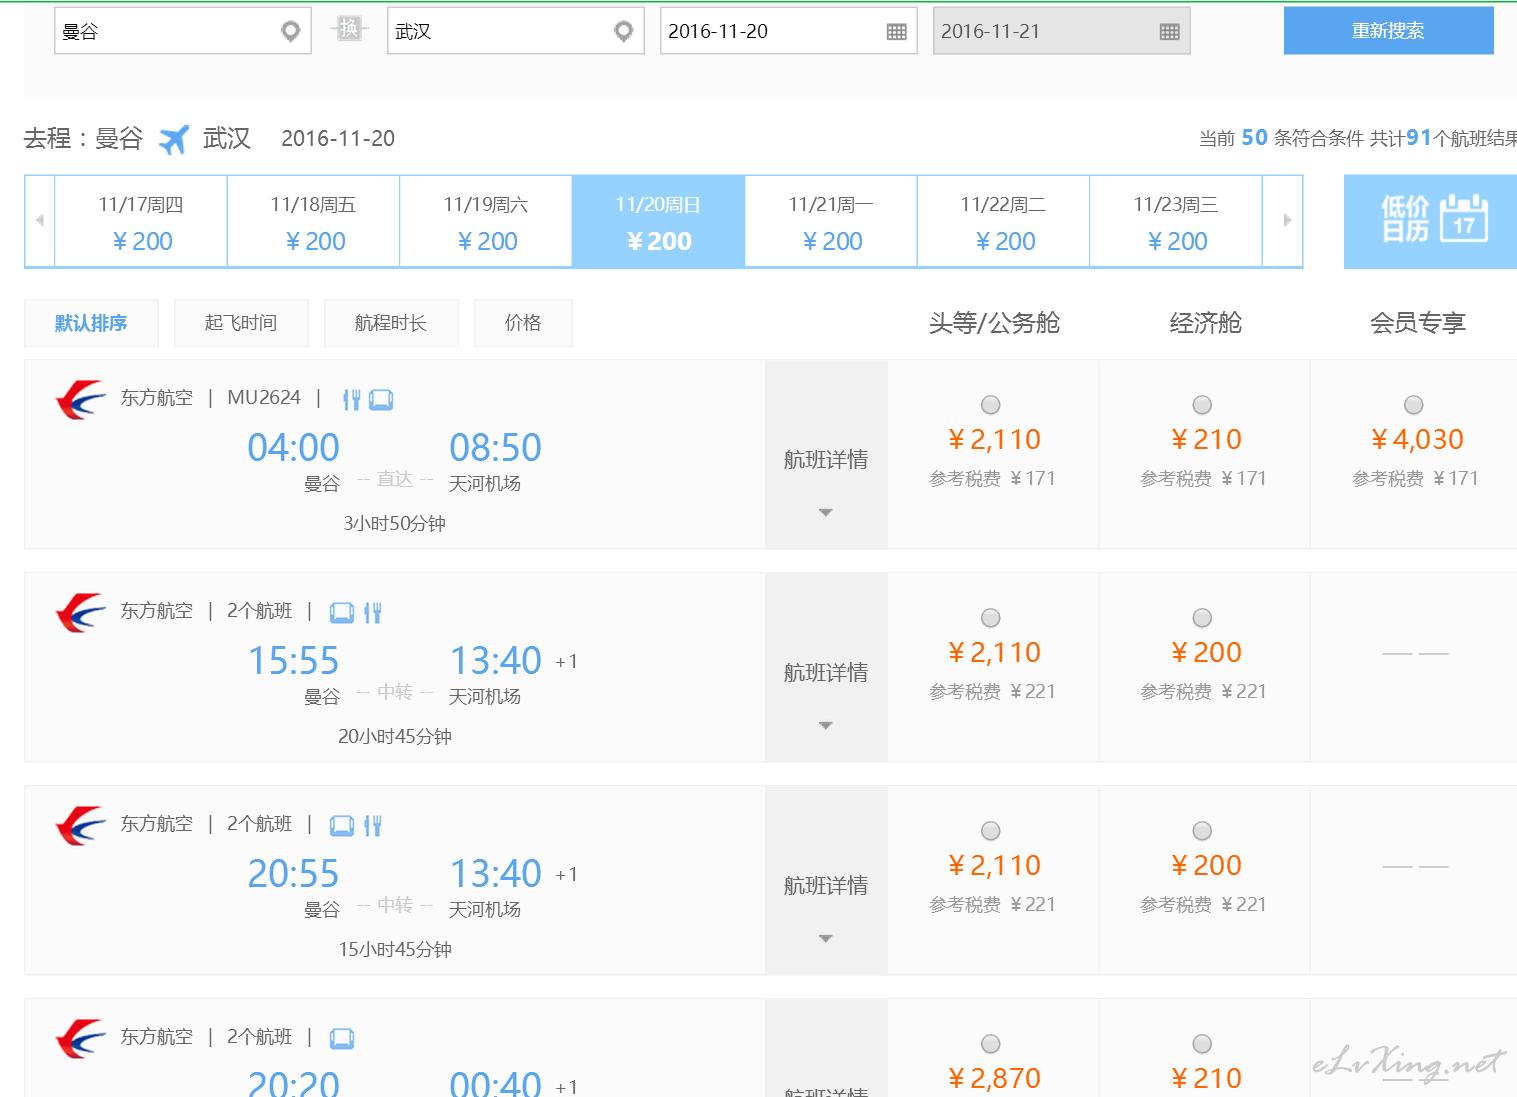Select 20:55 flight business class ¥2,110 radio
The image size is (1517, 1097).
pos(991,831)
